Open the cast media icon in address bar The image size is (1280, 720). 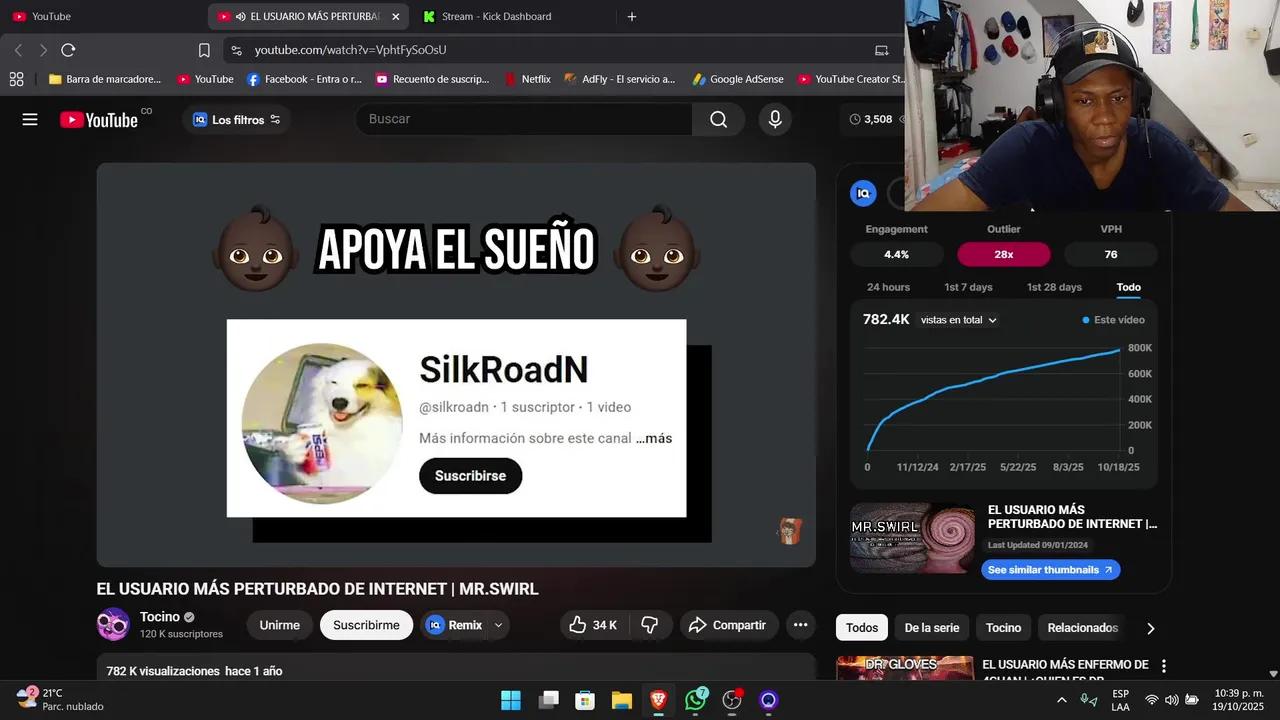(881, 50)
